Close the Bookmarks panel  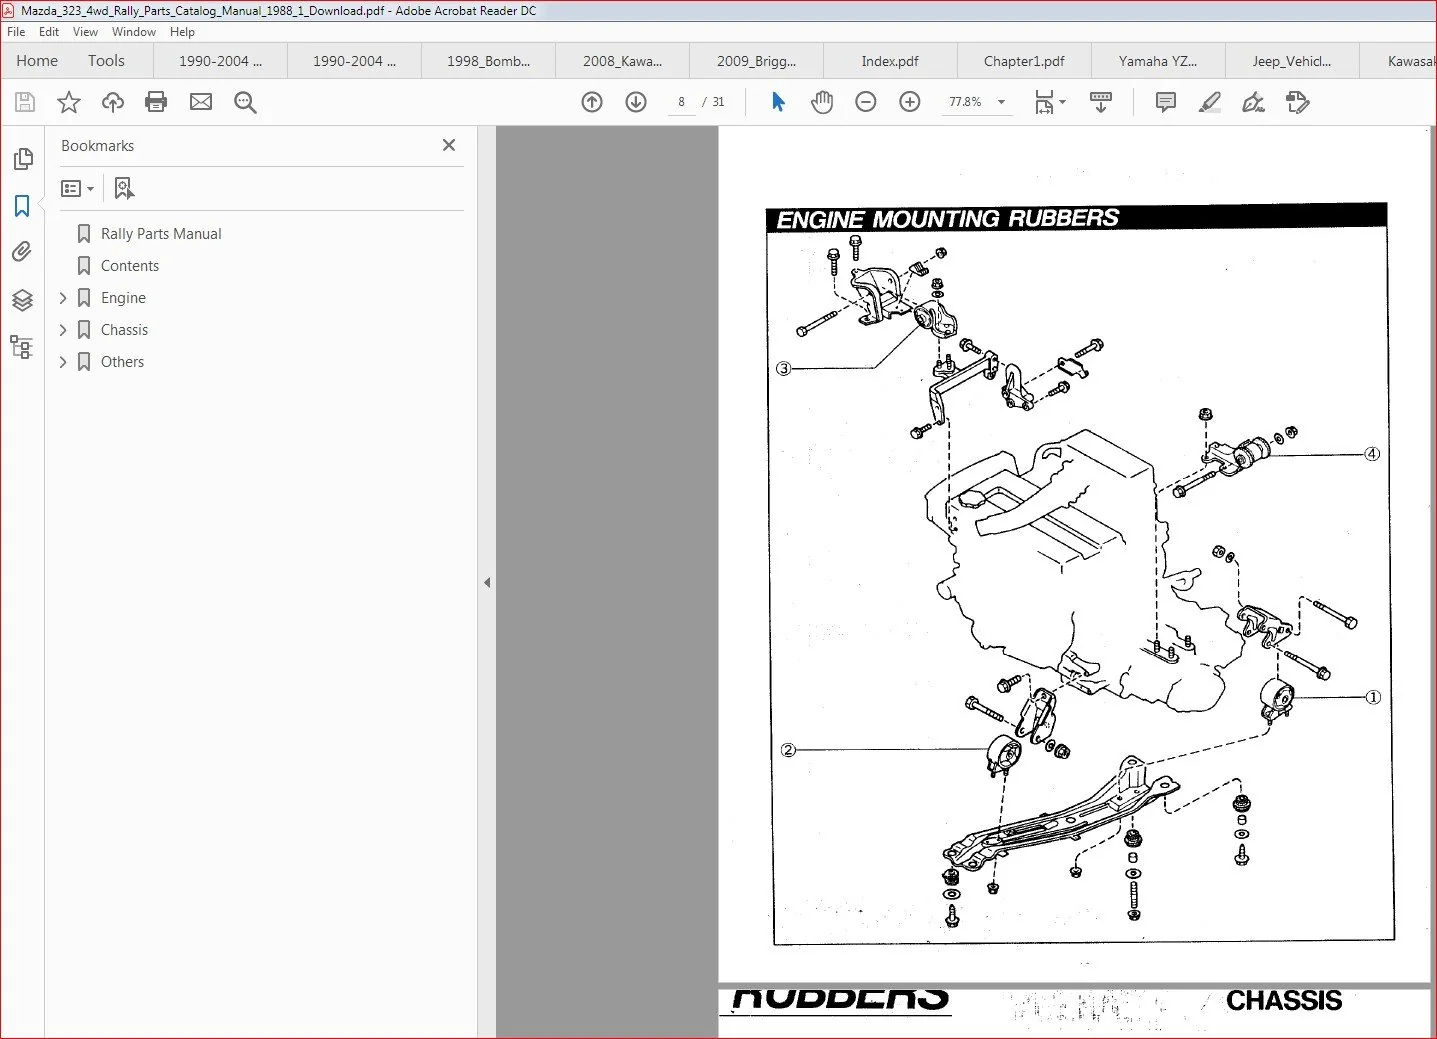pyautogui.click(x=449, y=145)
